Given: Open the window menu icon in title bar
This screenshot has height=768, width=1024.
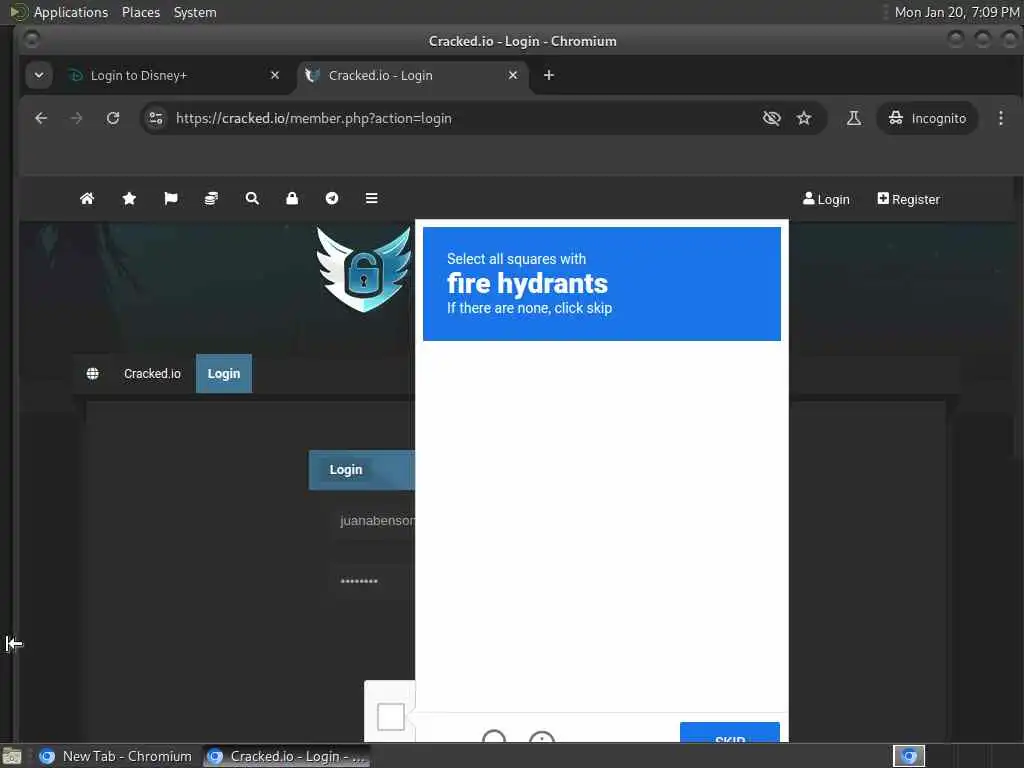Looking at the screenshot, I should (x=31, y=40).
